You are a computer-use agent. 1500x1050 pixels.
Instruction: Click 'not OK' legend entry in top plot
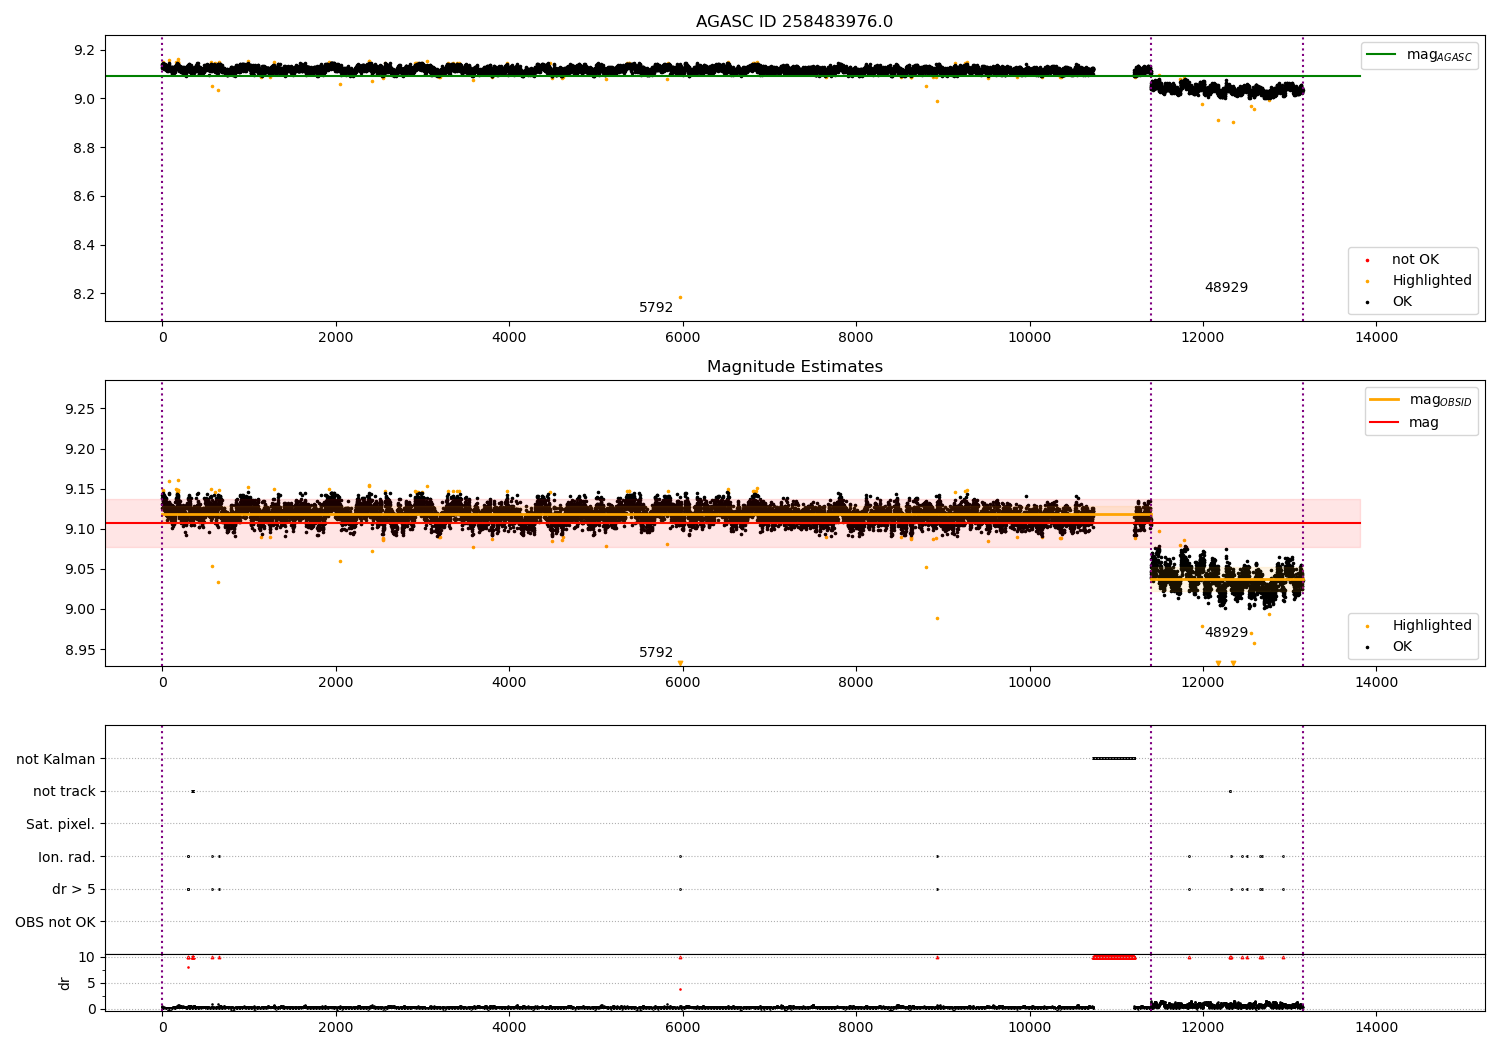[x=1415, y=260]
